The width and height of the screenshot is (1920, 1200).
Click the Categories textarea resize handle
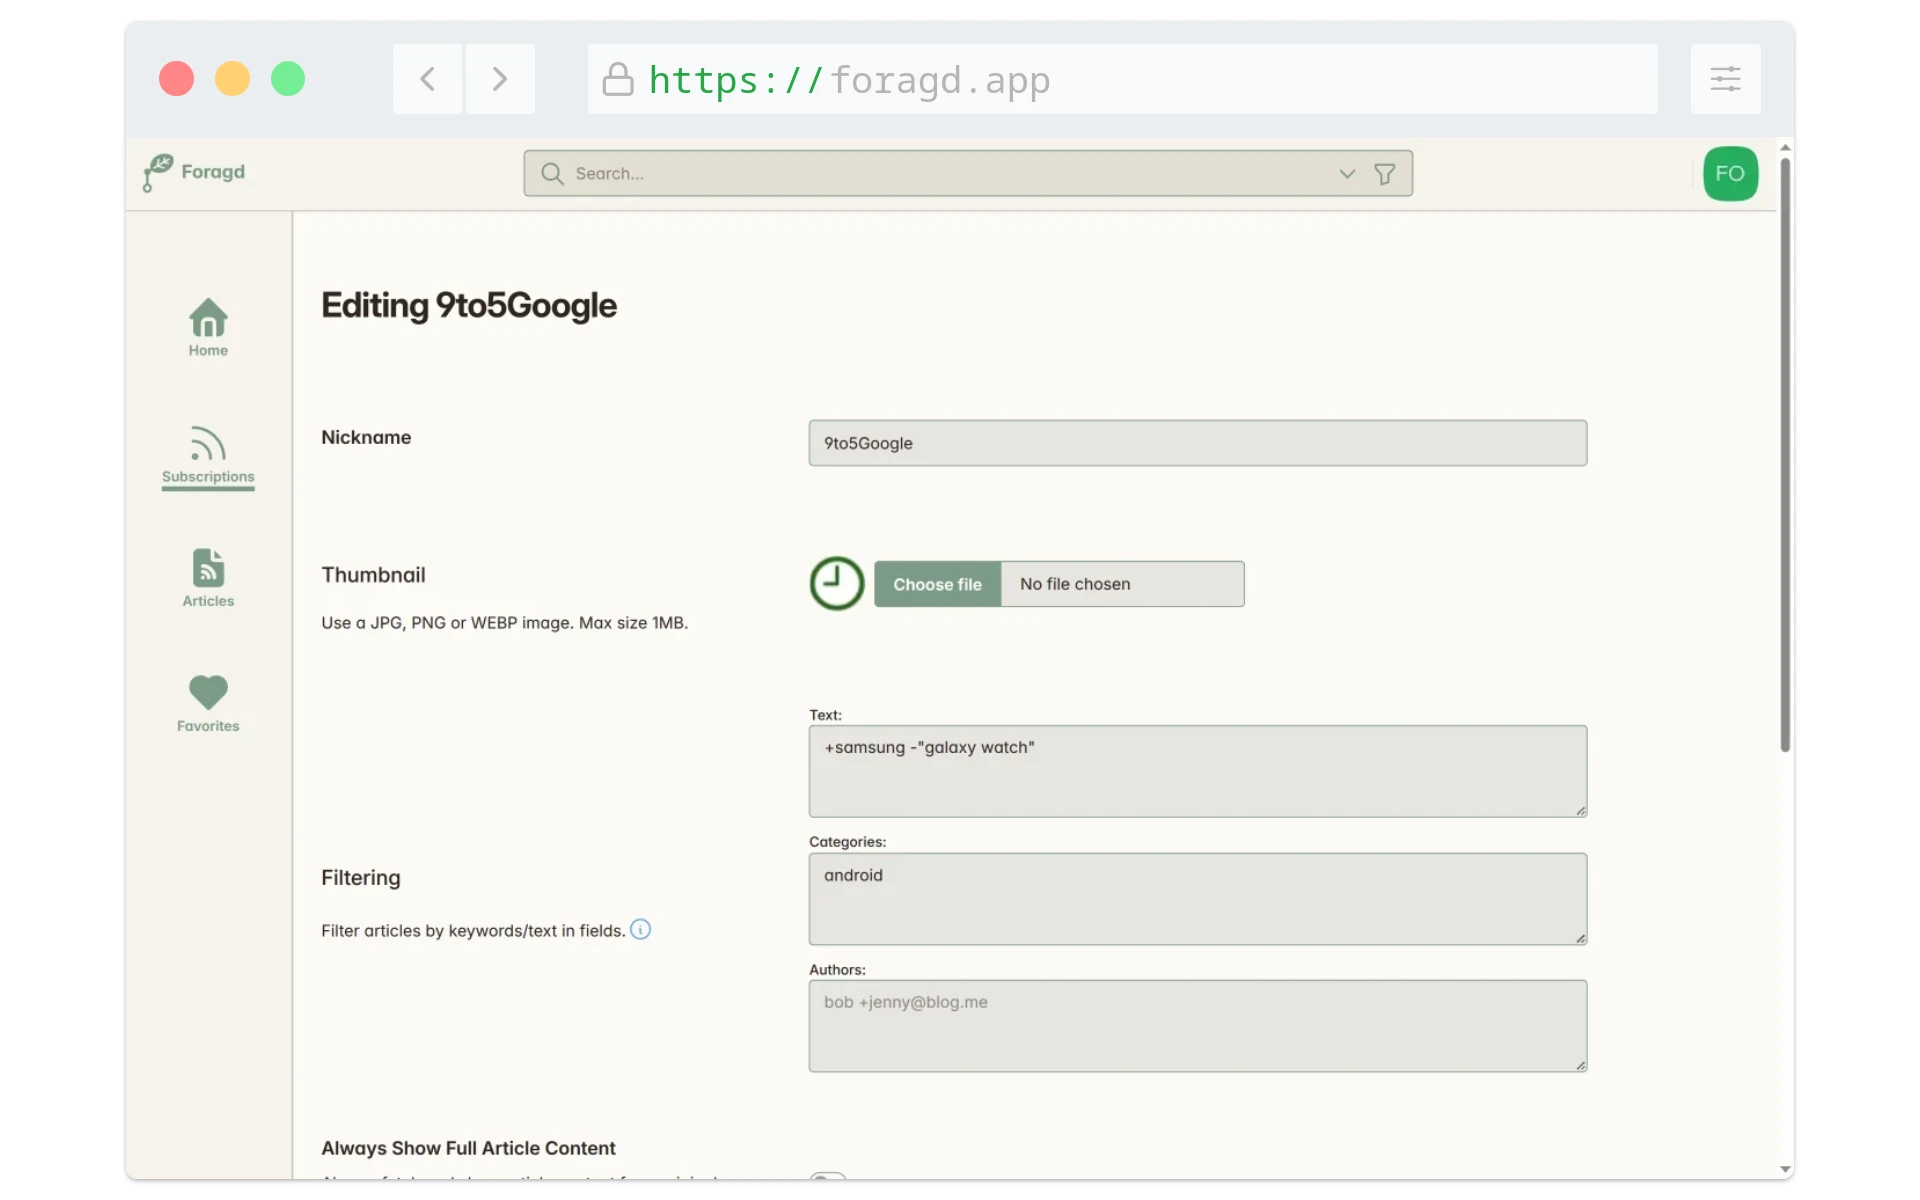coord(1580,938)
